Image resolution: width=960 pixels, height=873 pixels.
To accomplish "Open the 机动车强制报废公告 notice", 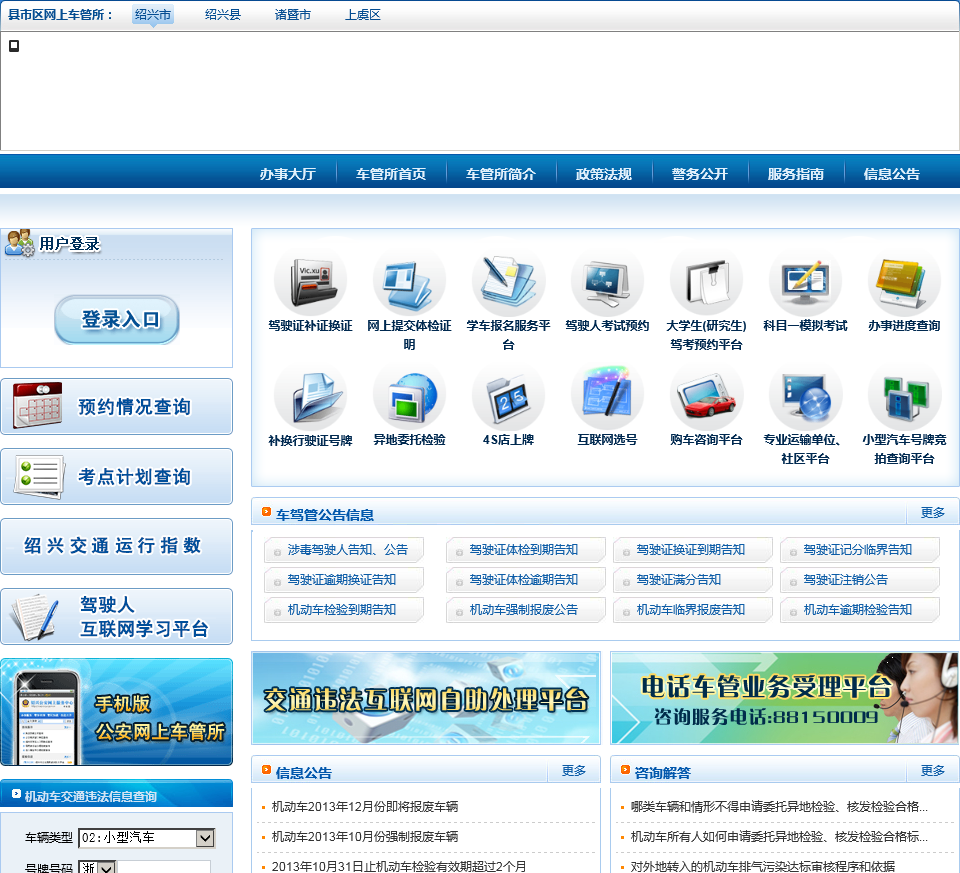I will pos(526,610).
